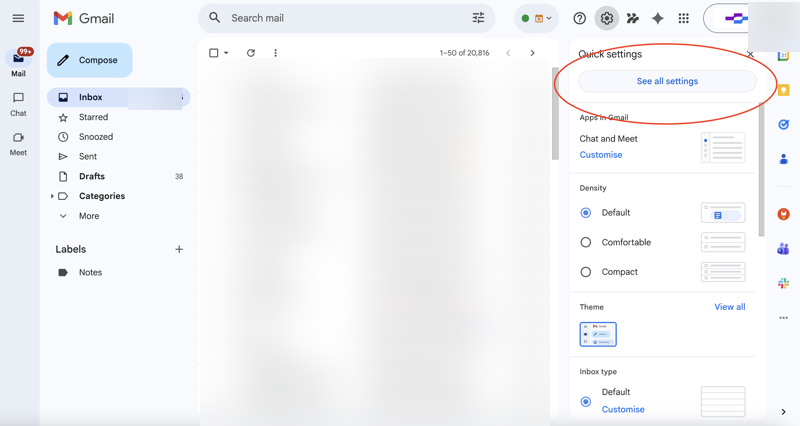
Task: Open the Sent folder
Action: [x=88, y=157]
